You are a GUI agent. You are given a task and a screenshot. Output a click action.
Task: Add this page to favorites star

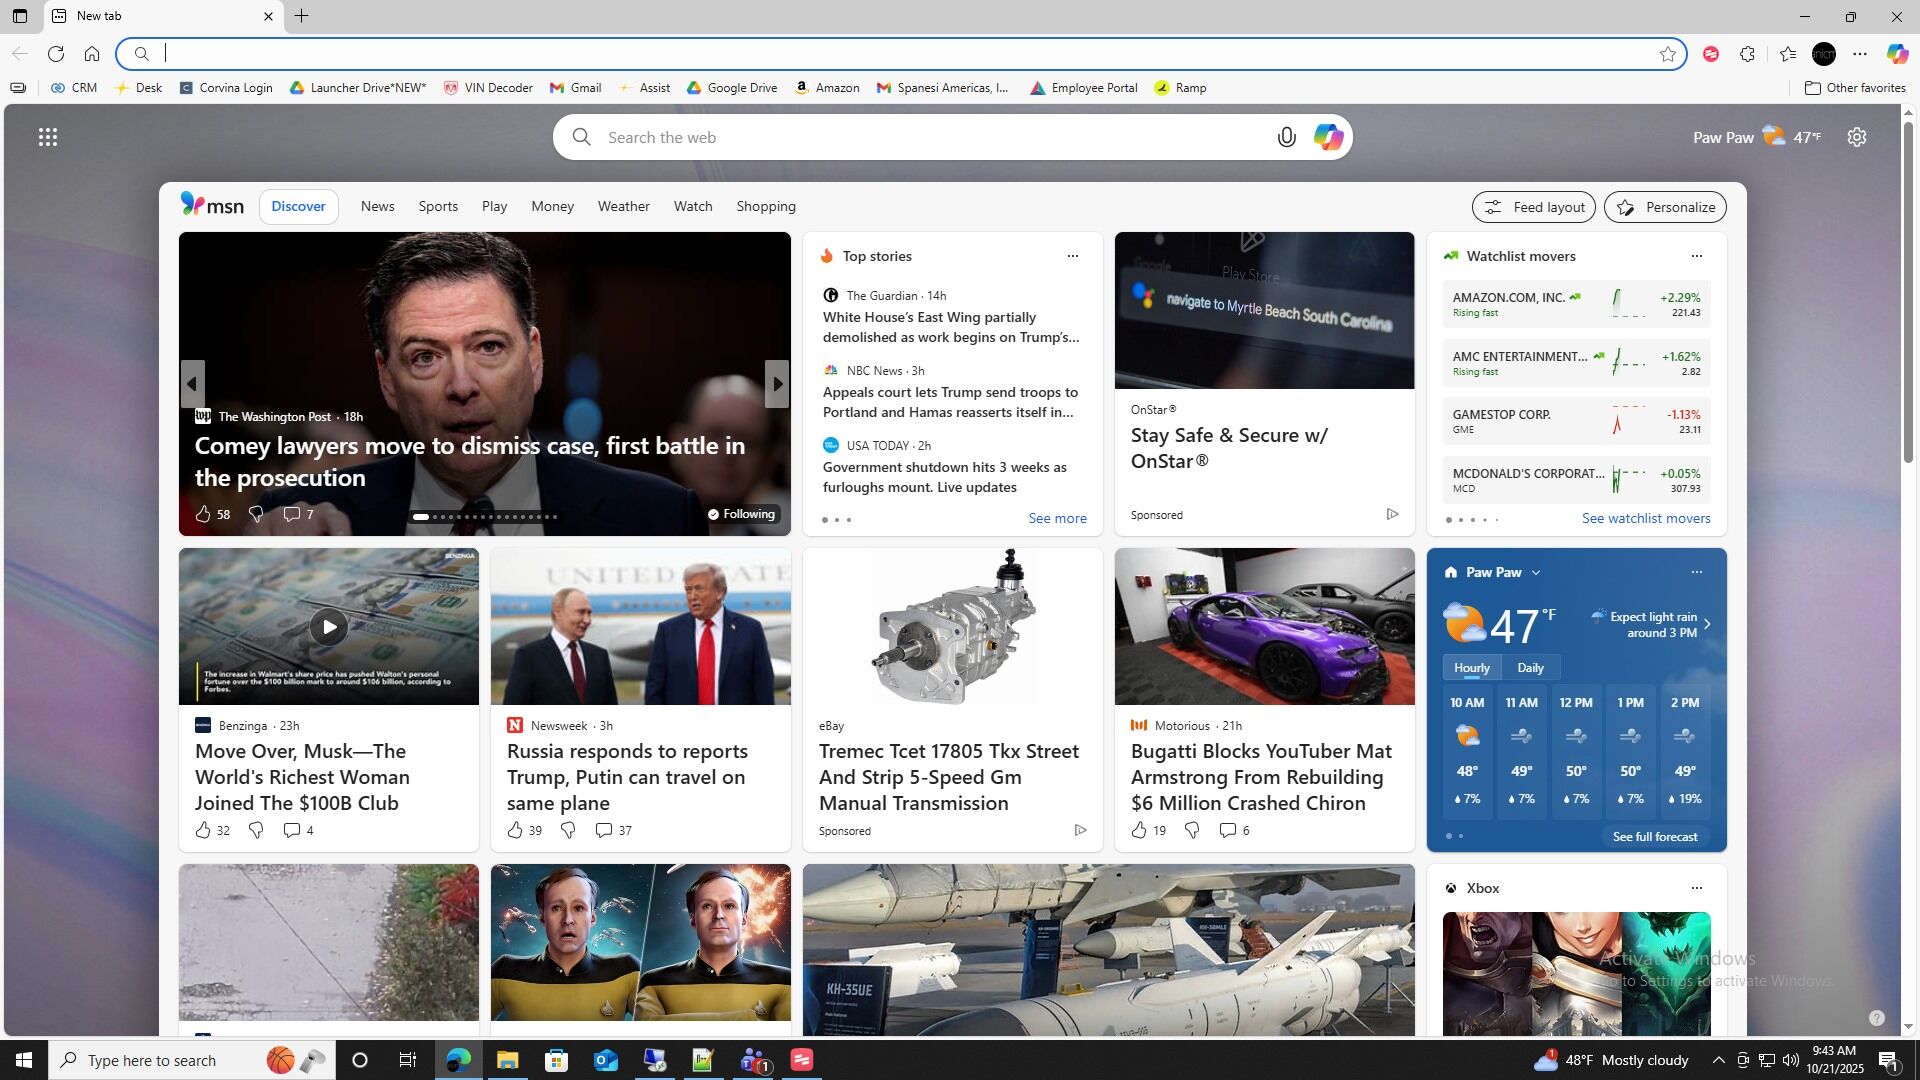pyautogui.click(x=1667, y=54)
